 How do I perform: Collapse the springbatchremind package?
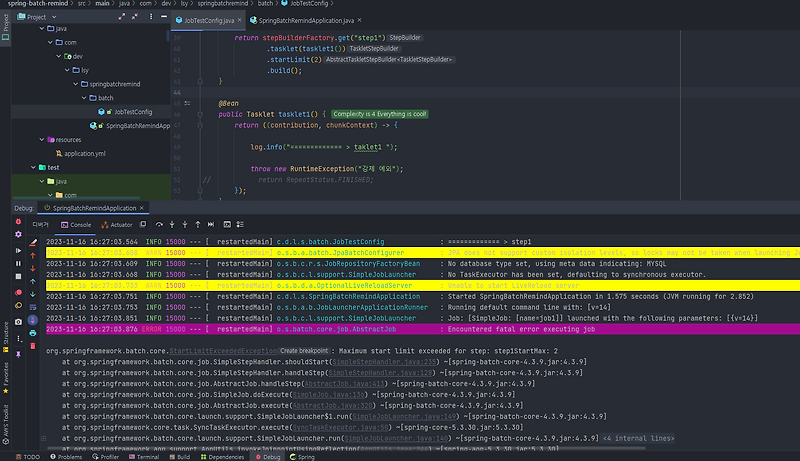(x=76, y=84)
